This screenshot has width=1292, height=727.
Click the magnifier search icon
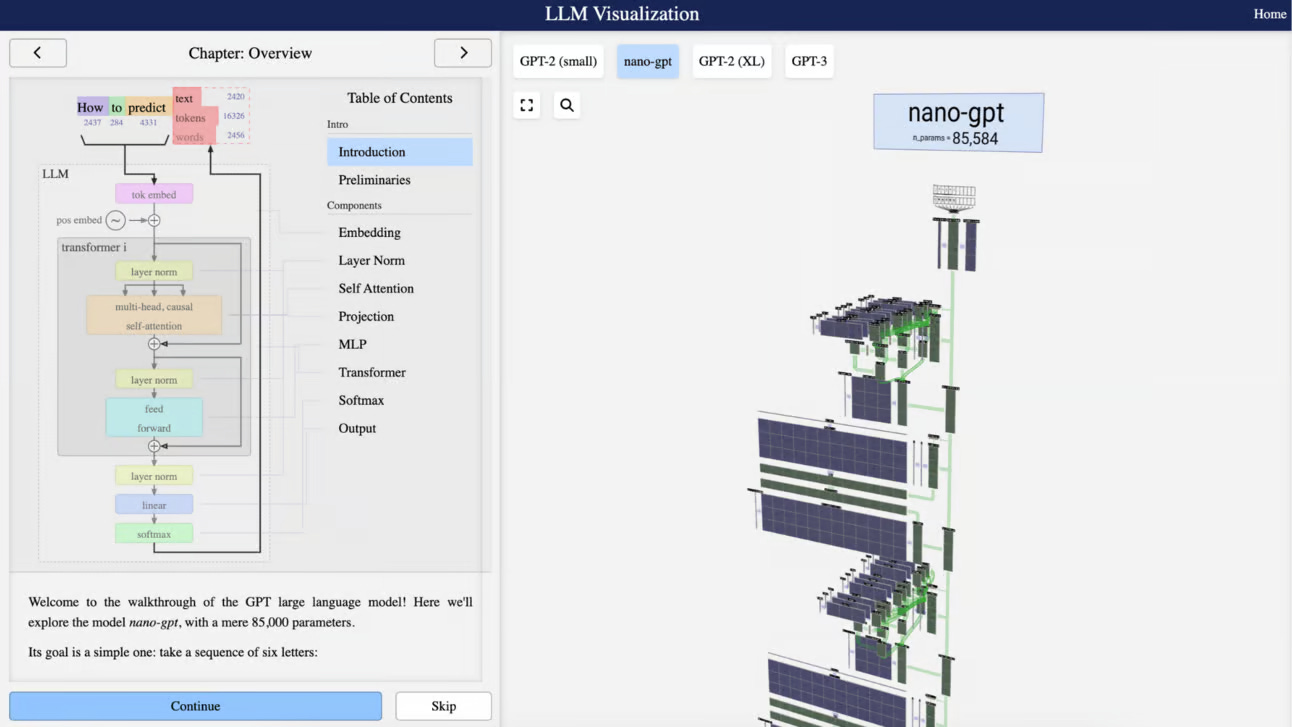(567, 105)
